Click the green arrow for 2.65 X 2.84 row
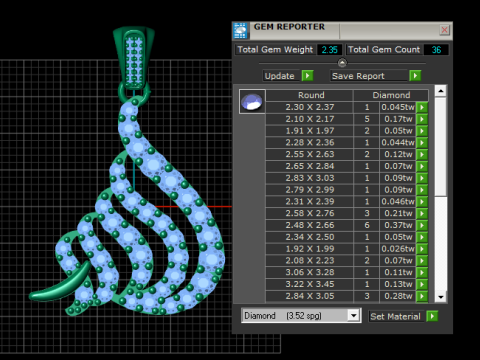Image resolution: width=480 pixels, height=360 pixels. point(422,166)
